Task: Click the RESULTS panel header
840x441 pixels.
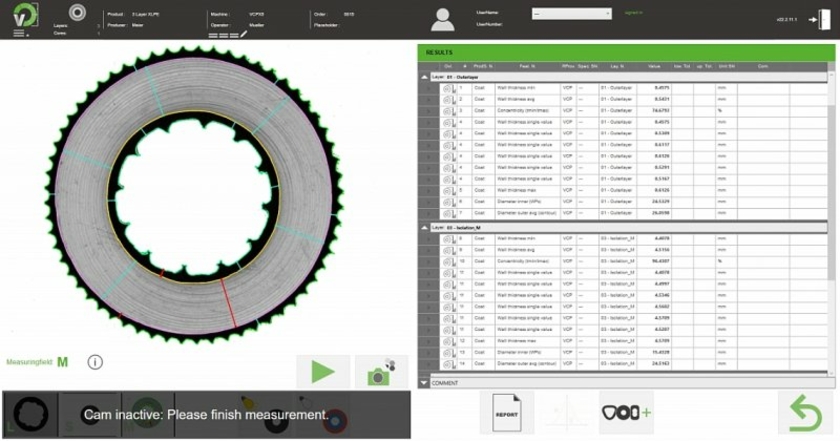Action: click(x=626, y=53)
